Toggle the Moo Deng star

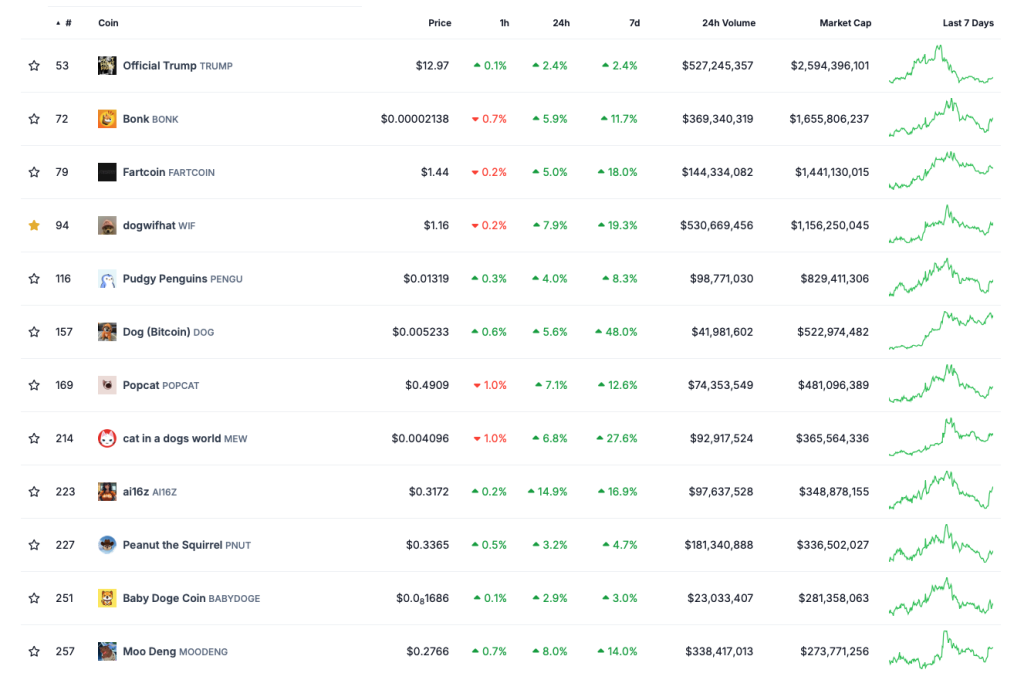34,651
